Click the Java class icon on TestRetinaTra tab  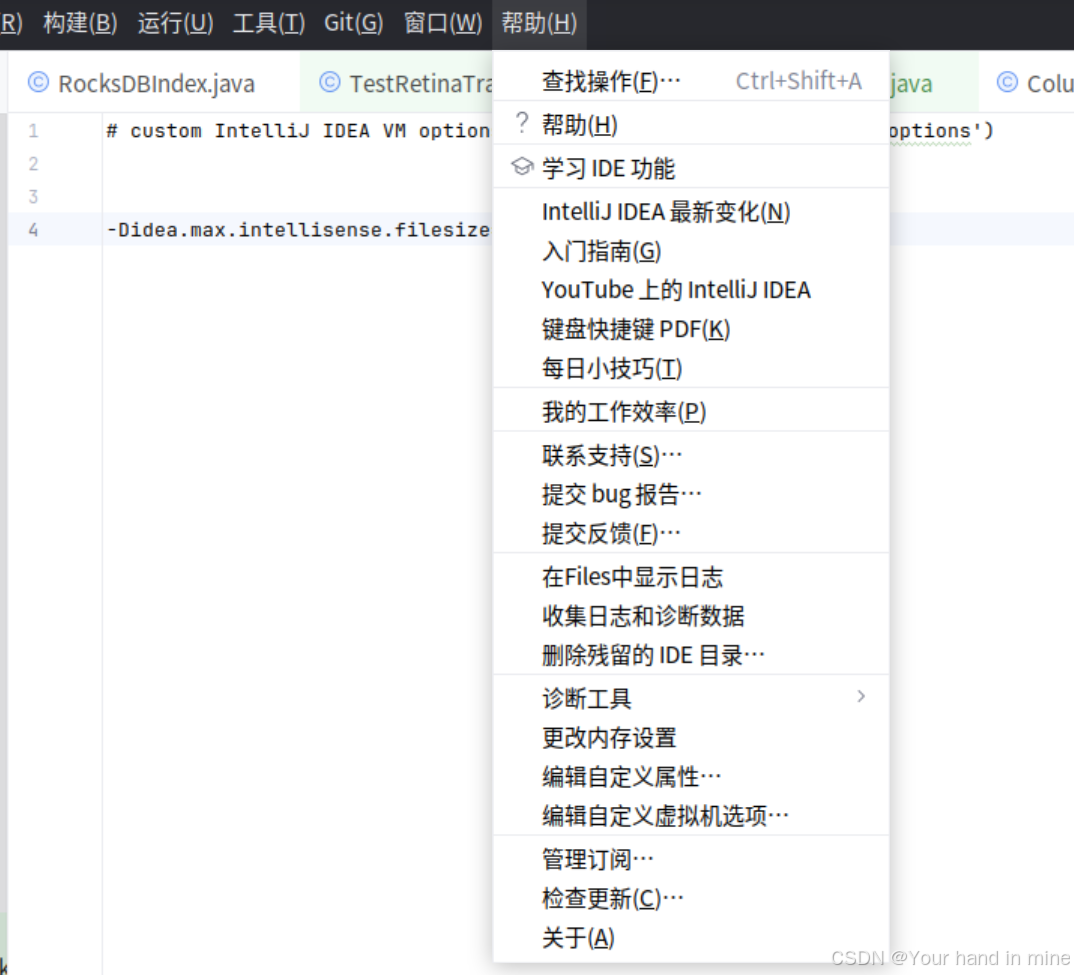point(330,84)
